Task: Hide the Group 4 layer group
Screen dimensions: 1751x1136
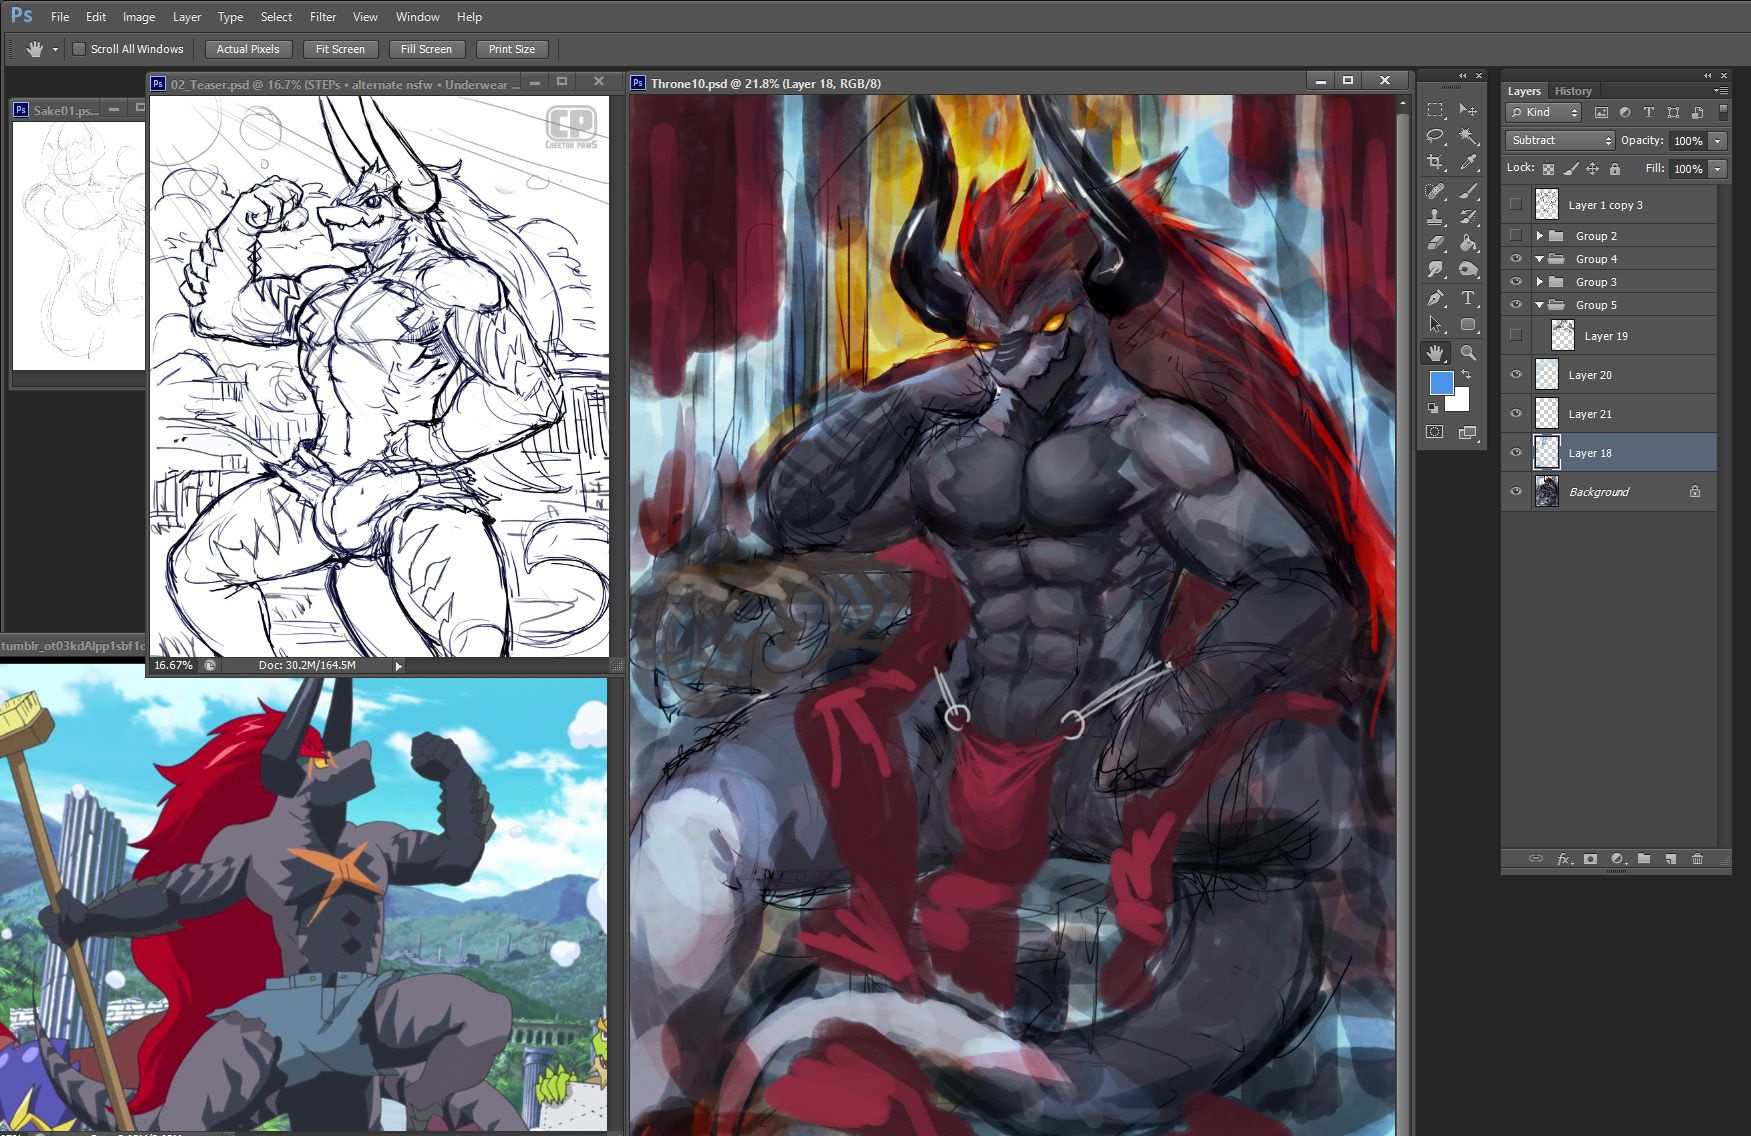Action: click(x=1516, y=258)
